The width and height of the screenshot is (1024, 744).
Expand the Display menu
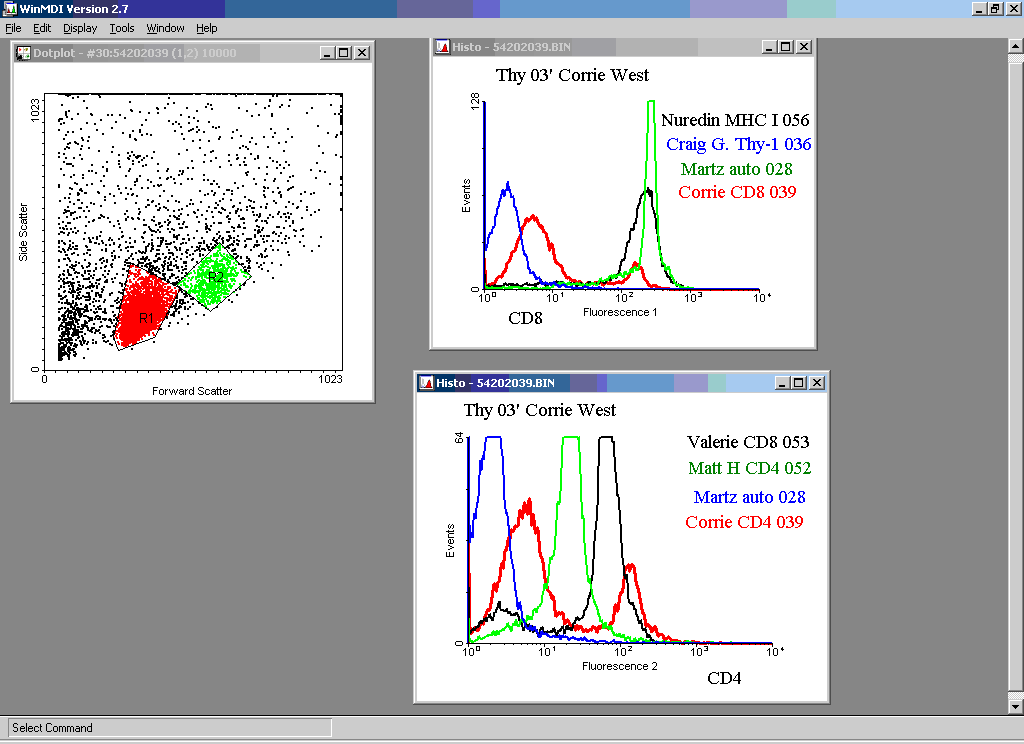pos(80,28)
